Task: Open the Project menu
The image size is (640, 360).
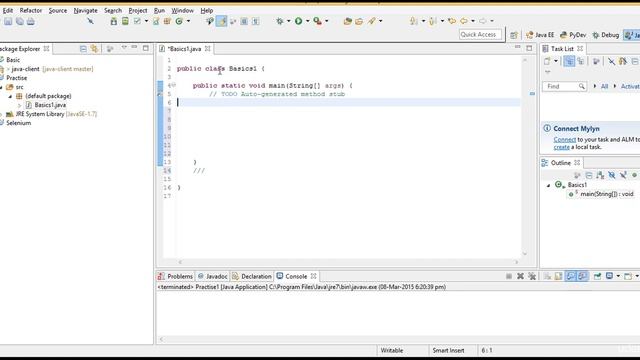Action: (138, 10)
